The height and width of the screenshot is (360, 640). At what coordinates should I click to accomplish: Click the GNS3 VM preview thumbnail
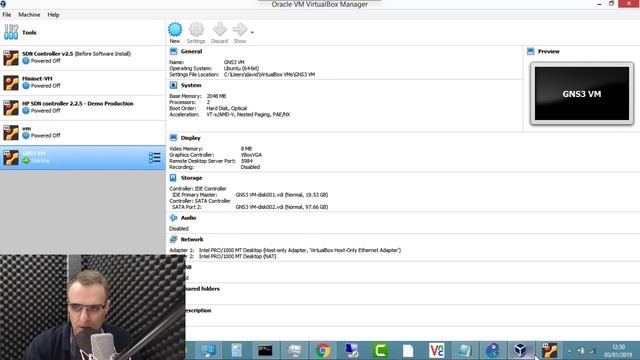coord(582,94)
